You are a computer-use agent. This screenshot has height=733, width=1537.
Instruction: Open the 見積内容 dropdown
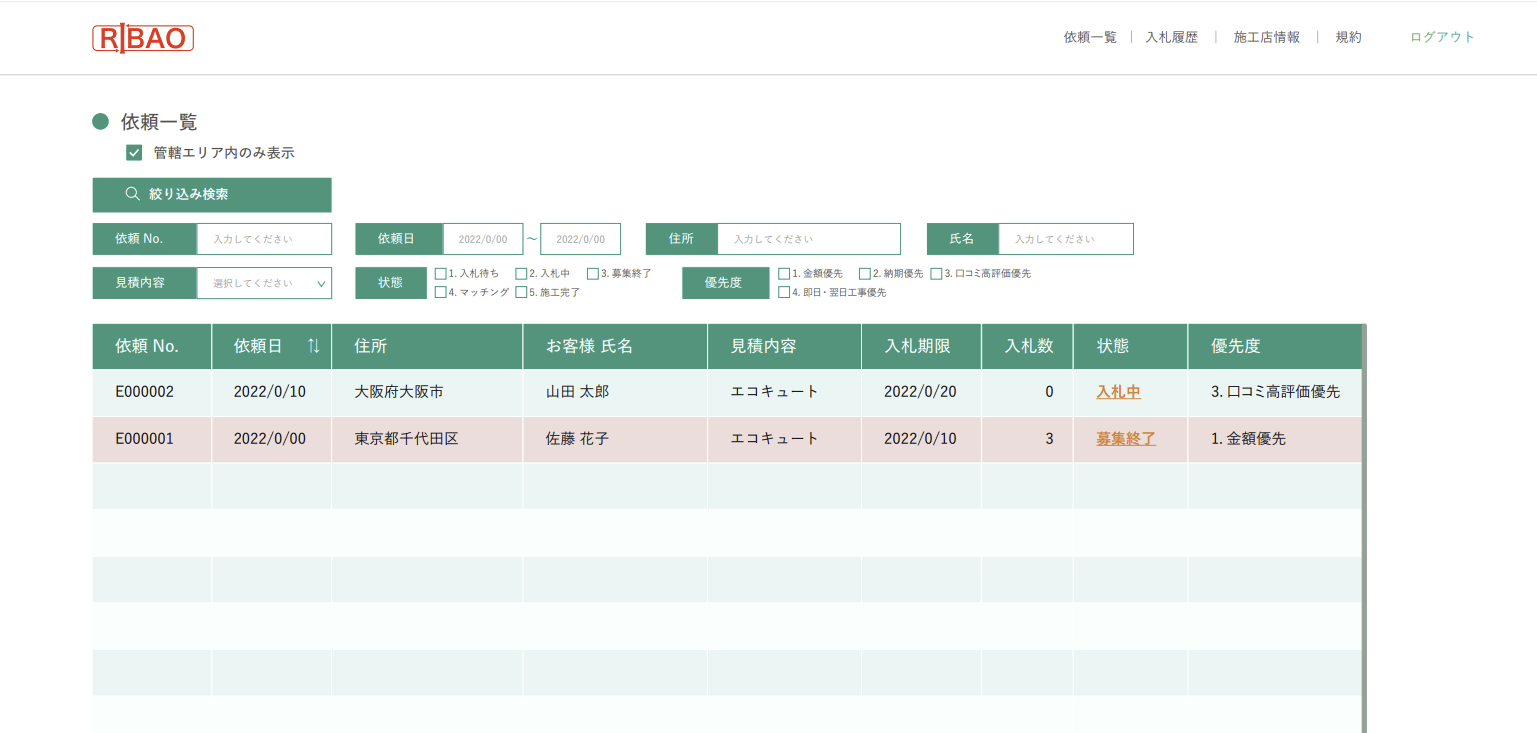click(x=264, y=283)
